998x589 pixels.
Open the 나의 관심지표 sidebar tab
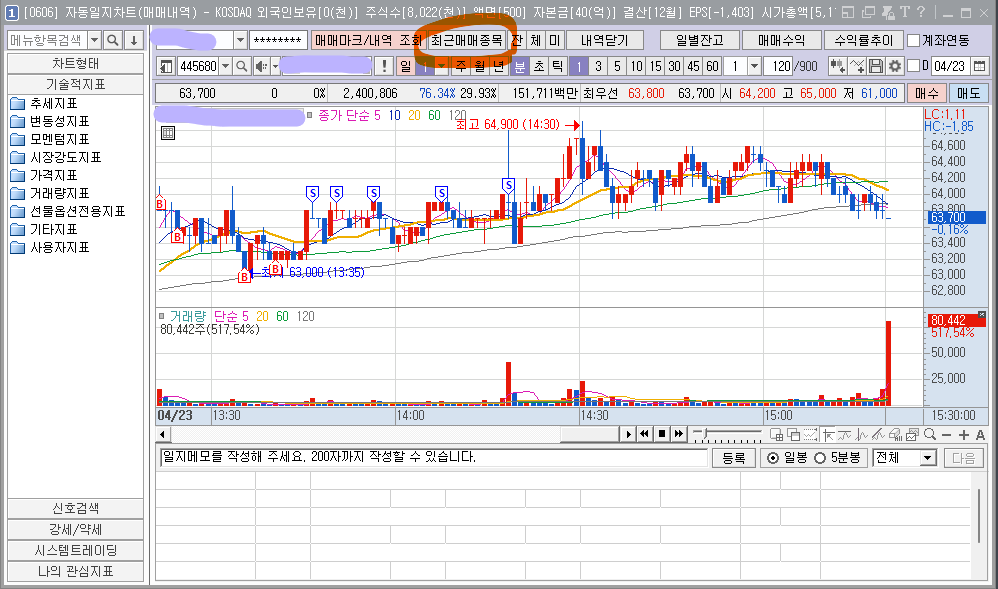[75, 571]
